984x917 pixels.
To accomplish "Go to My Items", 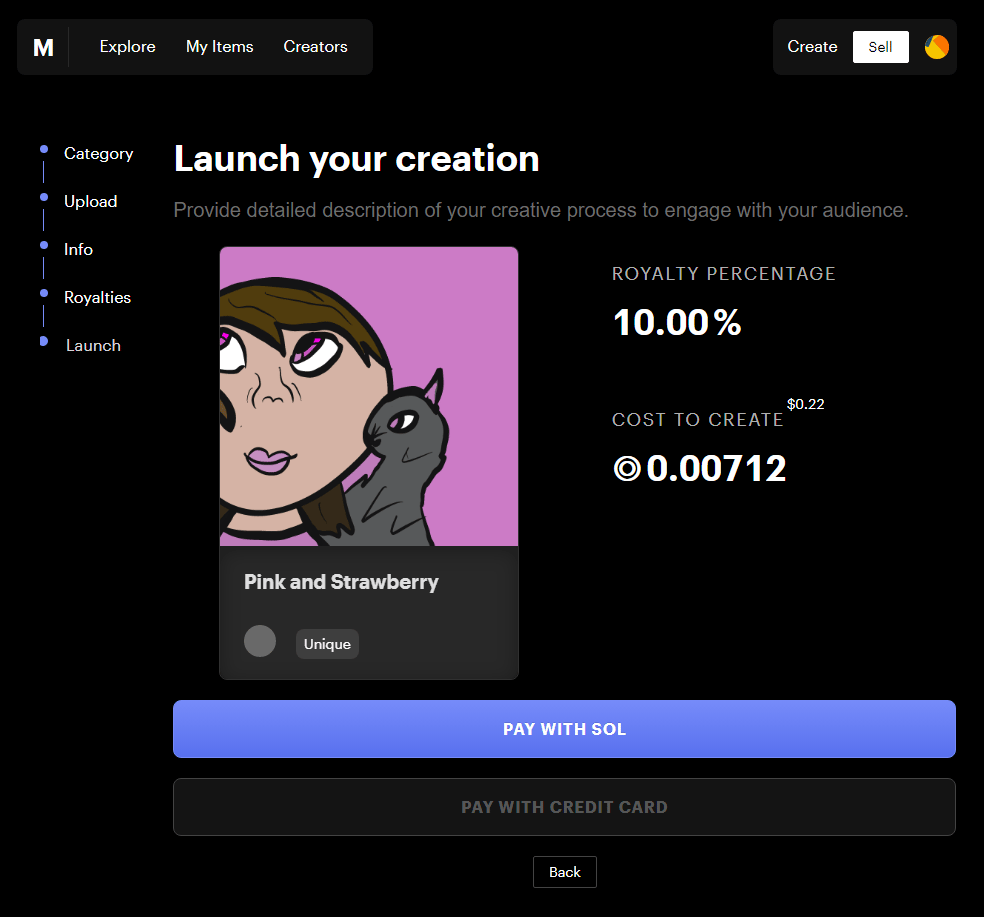I will [x=219, y=47].
